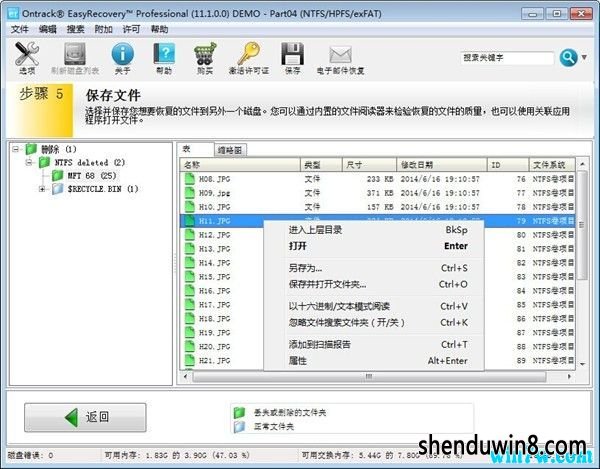This screenshot has height=469, width=600.
Task: Sort by the 名称 (Name) column header
Action: pyautogui.click(x=240, y=165)
